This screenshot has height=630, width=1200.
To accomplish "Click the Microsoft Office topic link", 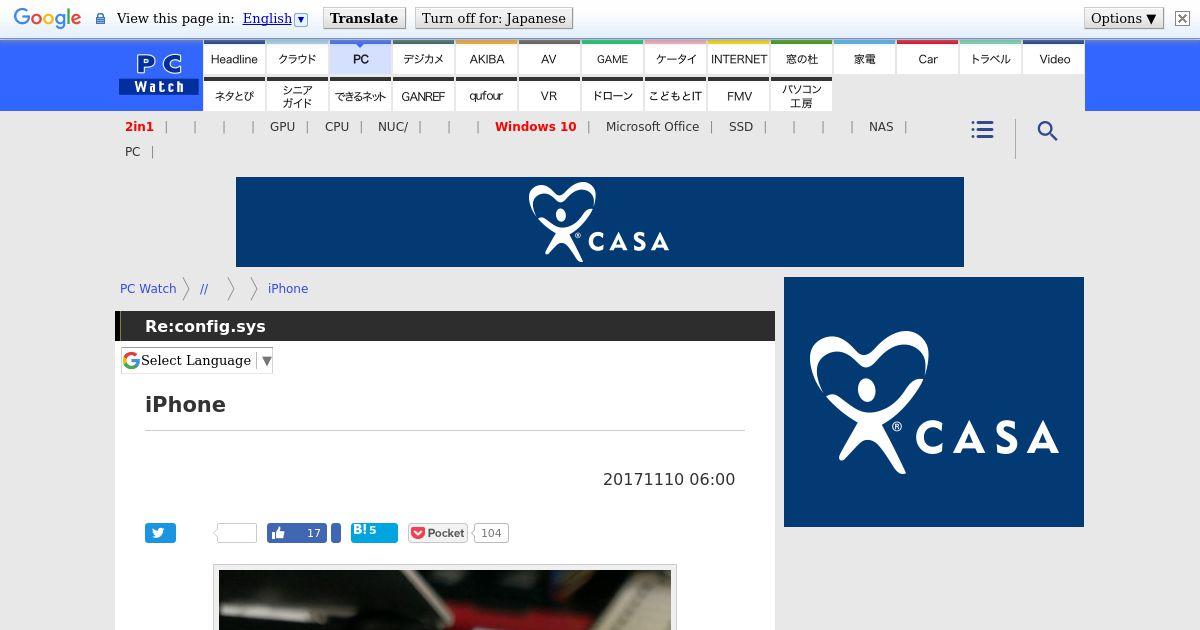I will [x=652, y=127].
